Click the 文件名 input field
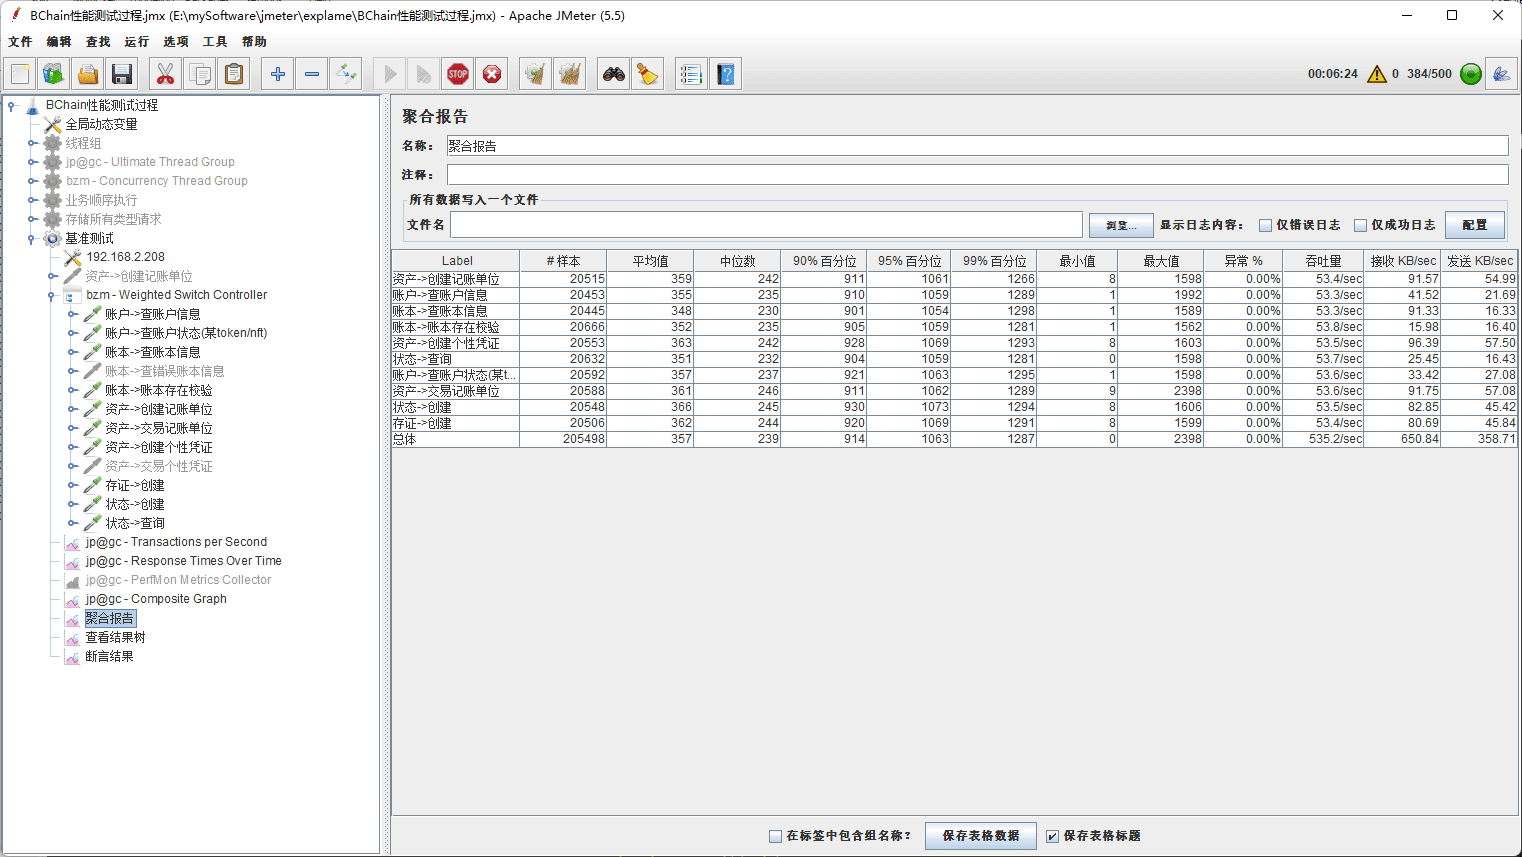 tap(766, 225)
